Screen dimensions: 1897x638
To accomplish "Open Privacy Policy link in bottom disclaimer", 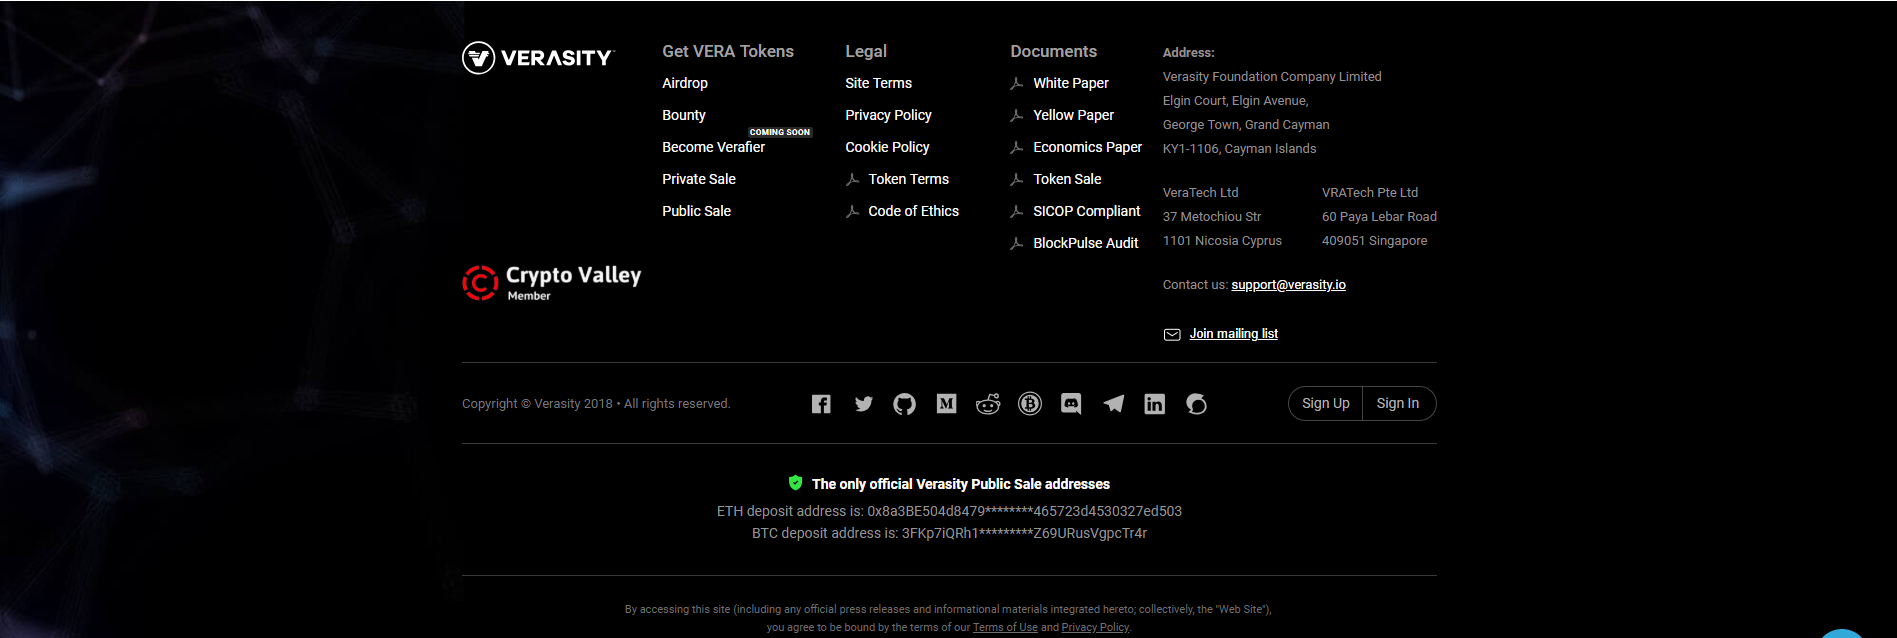I will (1095, 628).
